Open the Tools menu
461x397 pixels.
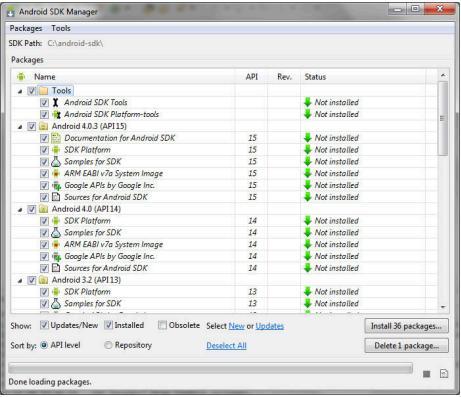coord(61,28)
